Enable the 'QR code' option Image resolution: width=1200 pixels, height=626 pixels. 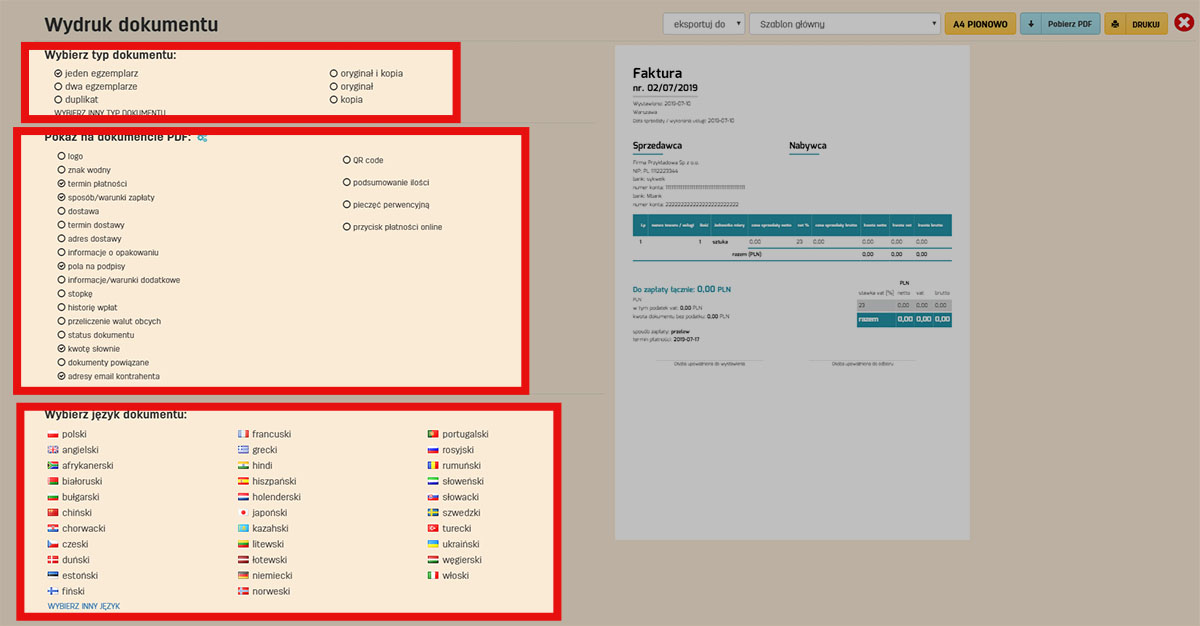tap(345, 159)
